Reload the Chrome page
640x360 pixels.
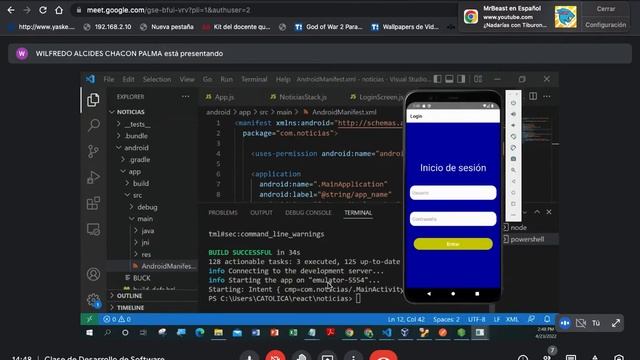click(x=42, y=10)
